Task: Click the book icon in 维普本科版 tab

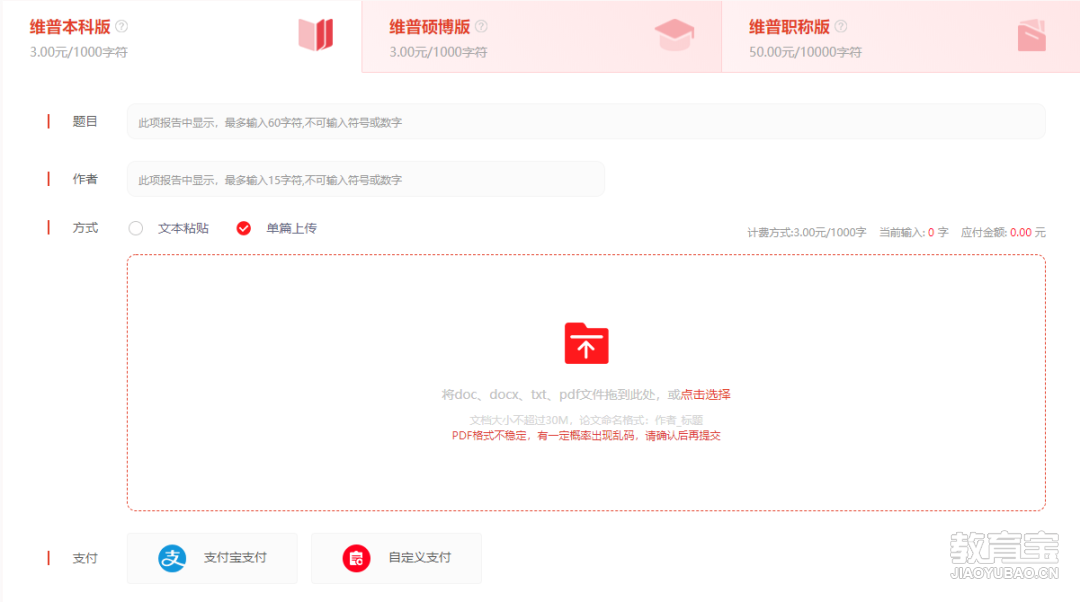Action: [x=315, y=34]
